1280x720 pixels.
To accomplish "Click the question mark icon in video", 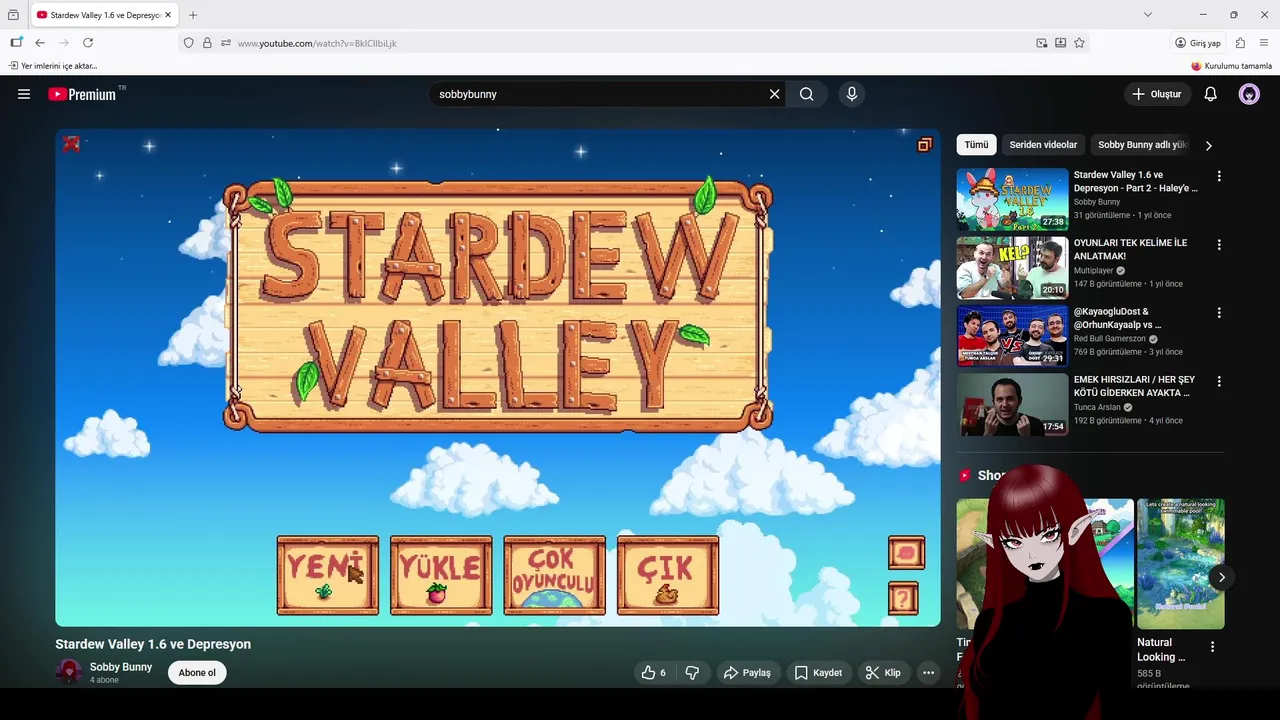I will click(903, 598).
